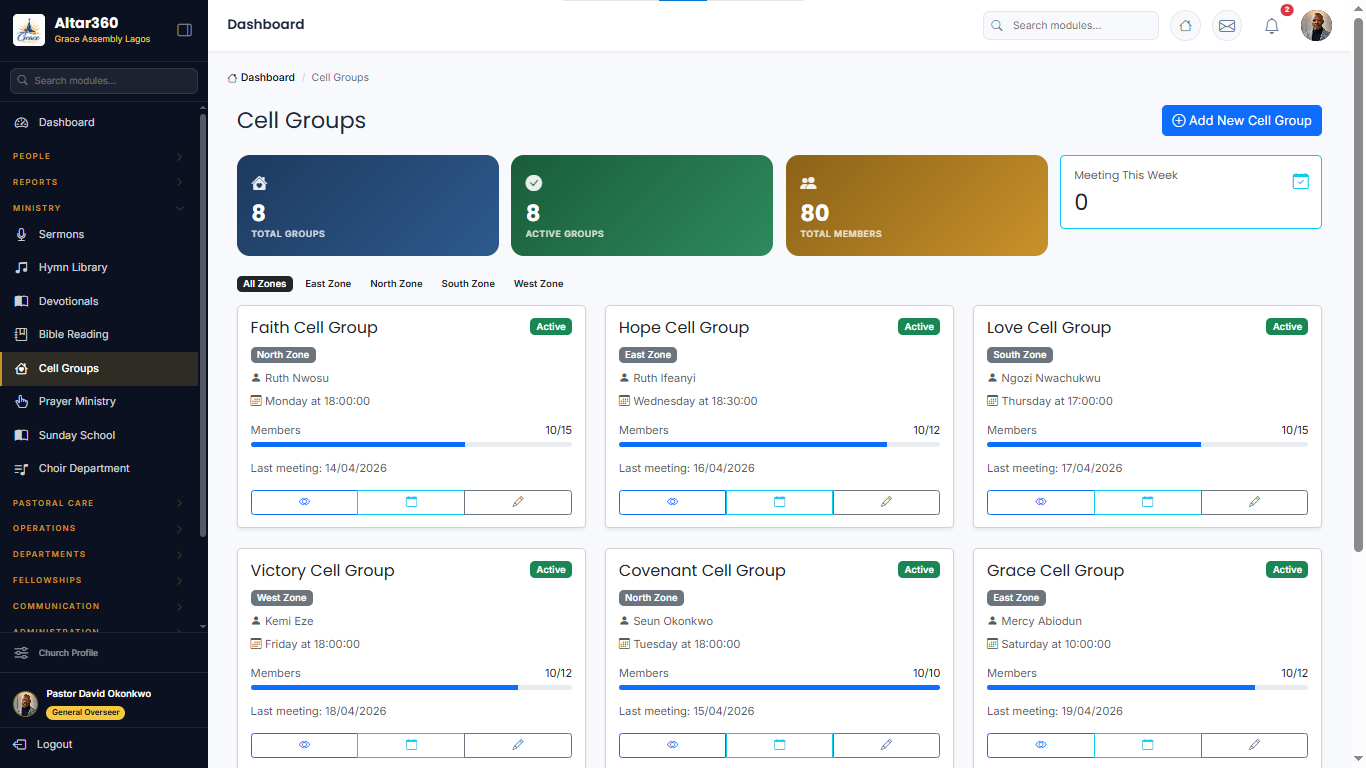
Task: Click the top bar search modules field
Action: pos(1070,25)
